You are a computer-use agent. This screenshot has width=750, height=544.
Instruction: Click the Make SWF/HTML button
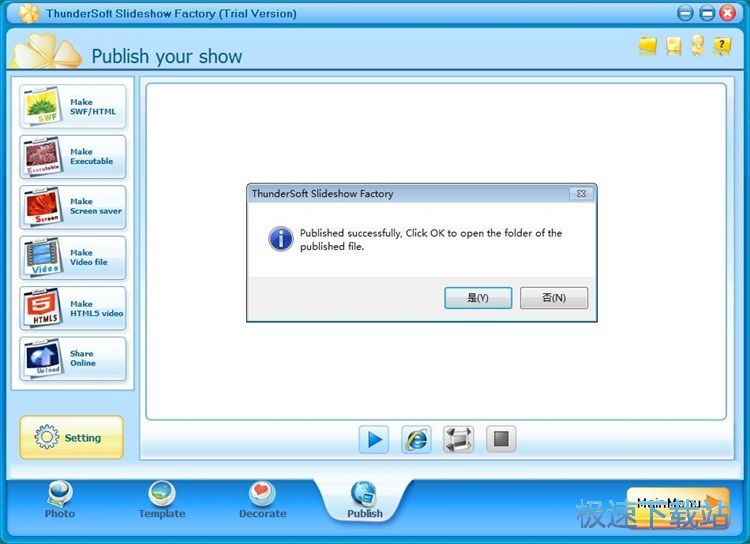[x=73, y=106]
